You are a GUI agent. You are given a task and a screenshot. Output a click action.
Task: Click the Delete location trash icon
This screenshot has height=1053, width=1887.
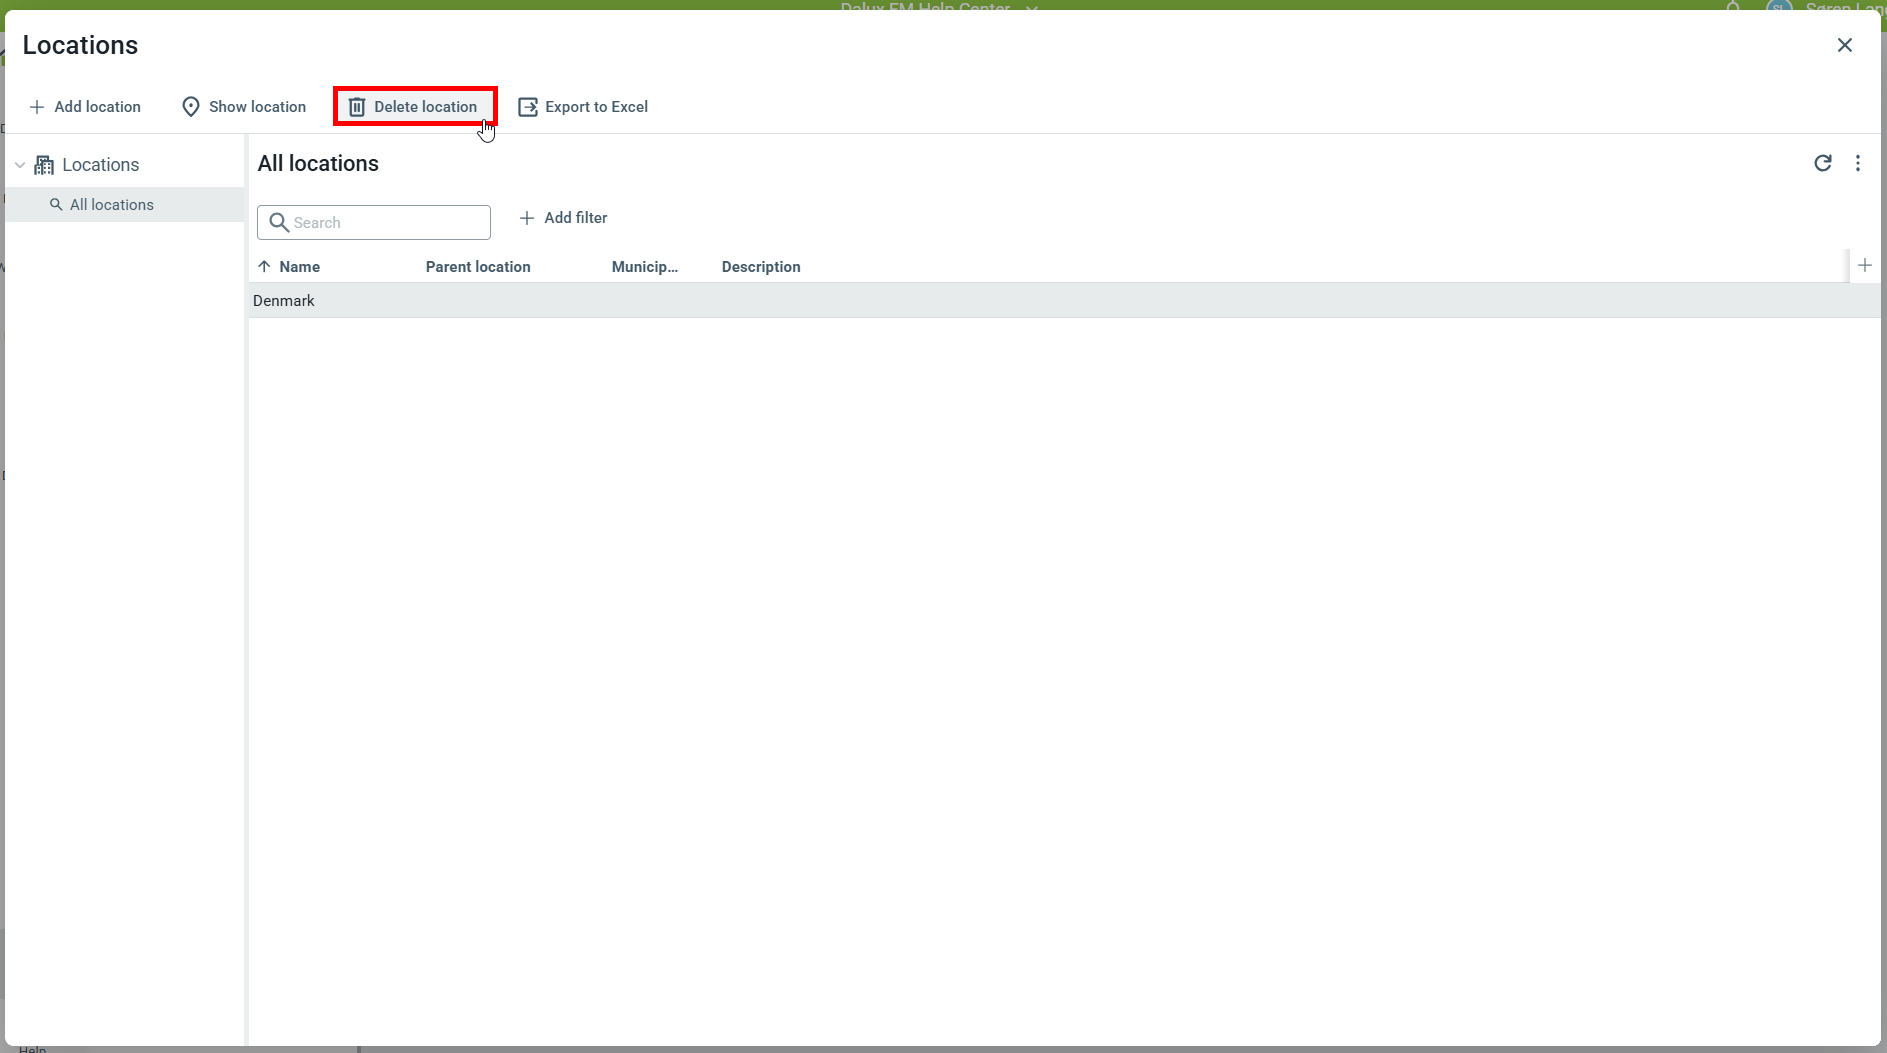coord(357,107)
